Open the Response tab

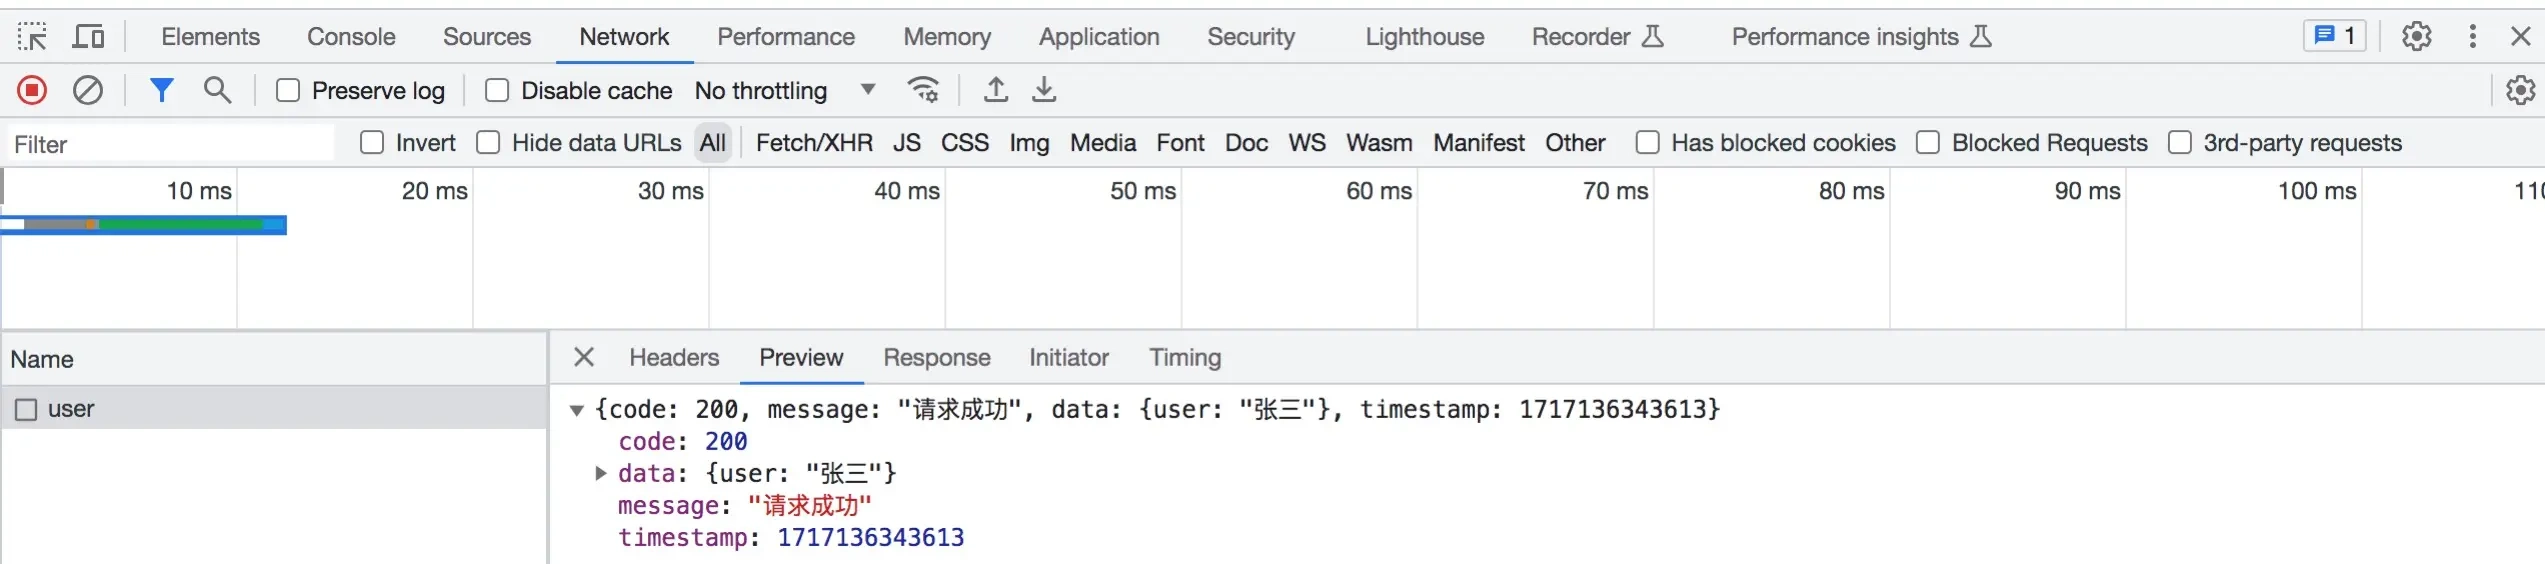pos(936,358)
